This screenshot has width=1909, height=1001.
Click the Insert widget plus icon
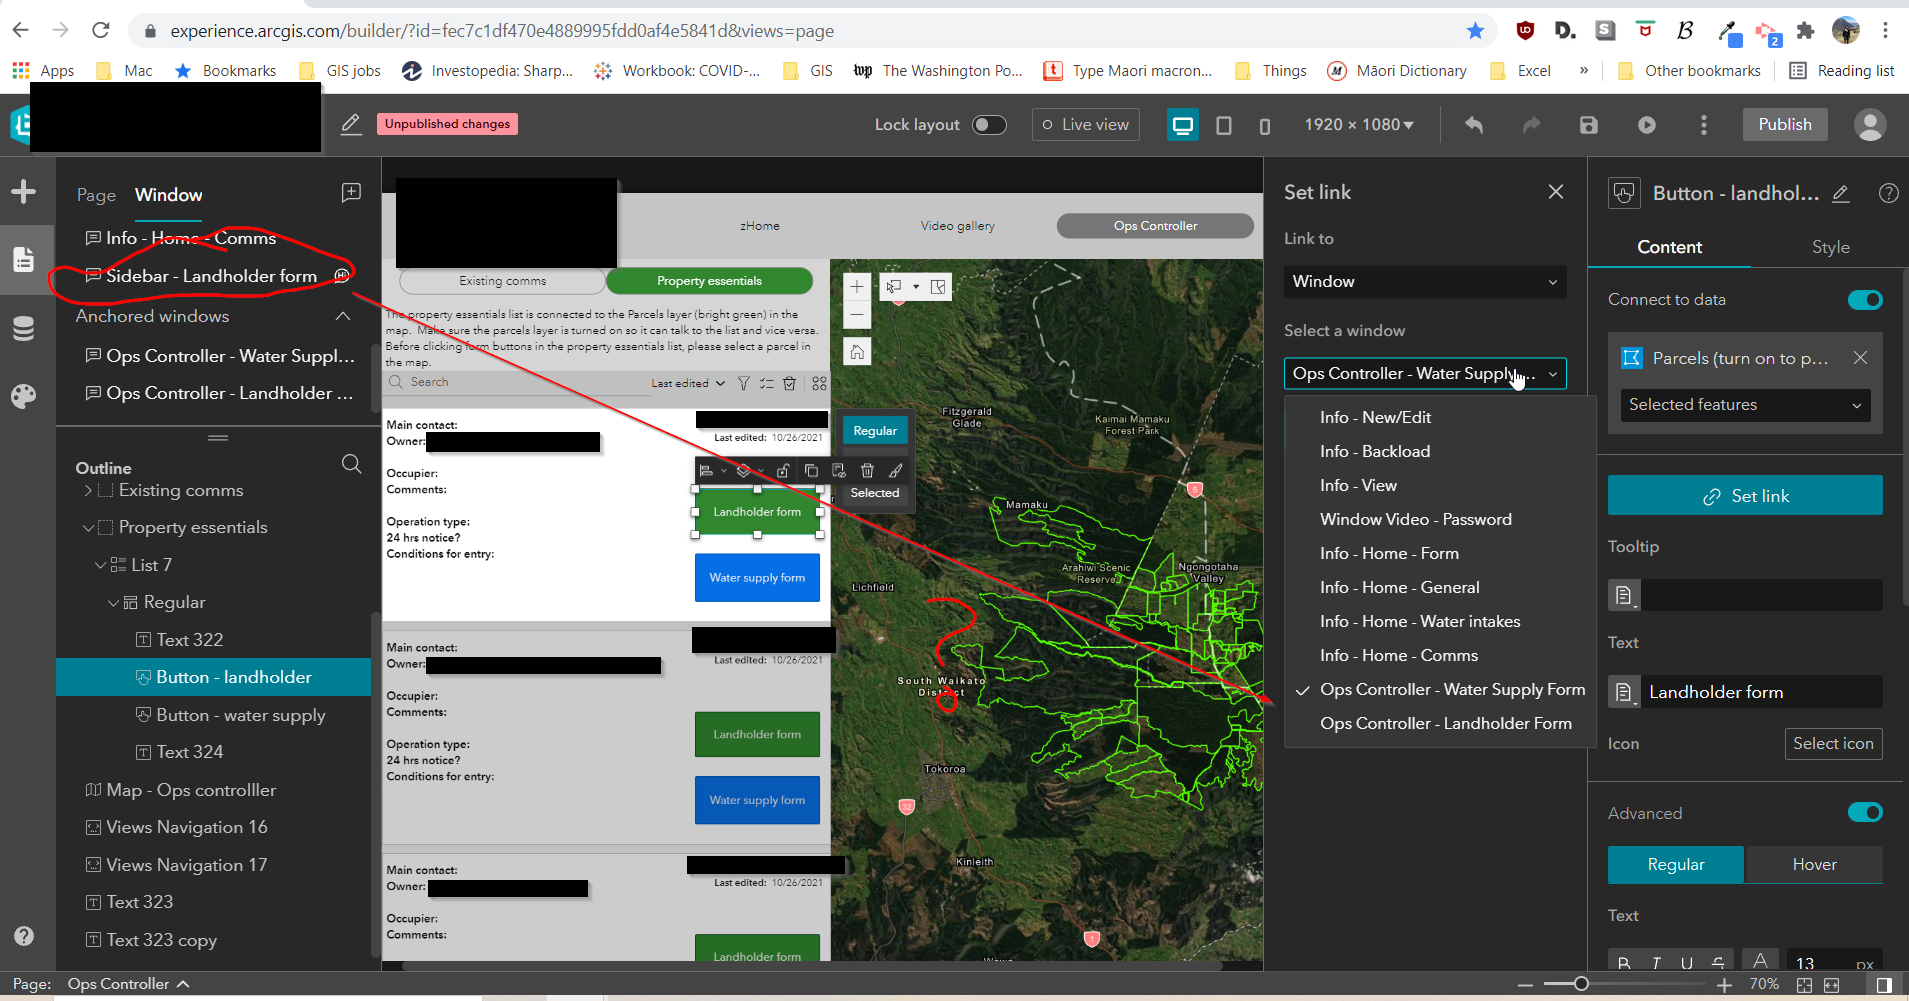click(24, 192)
